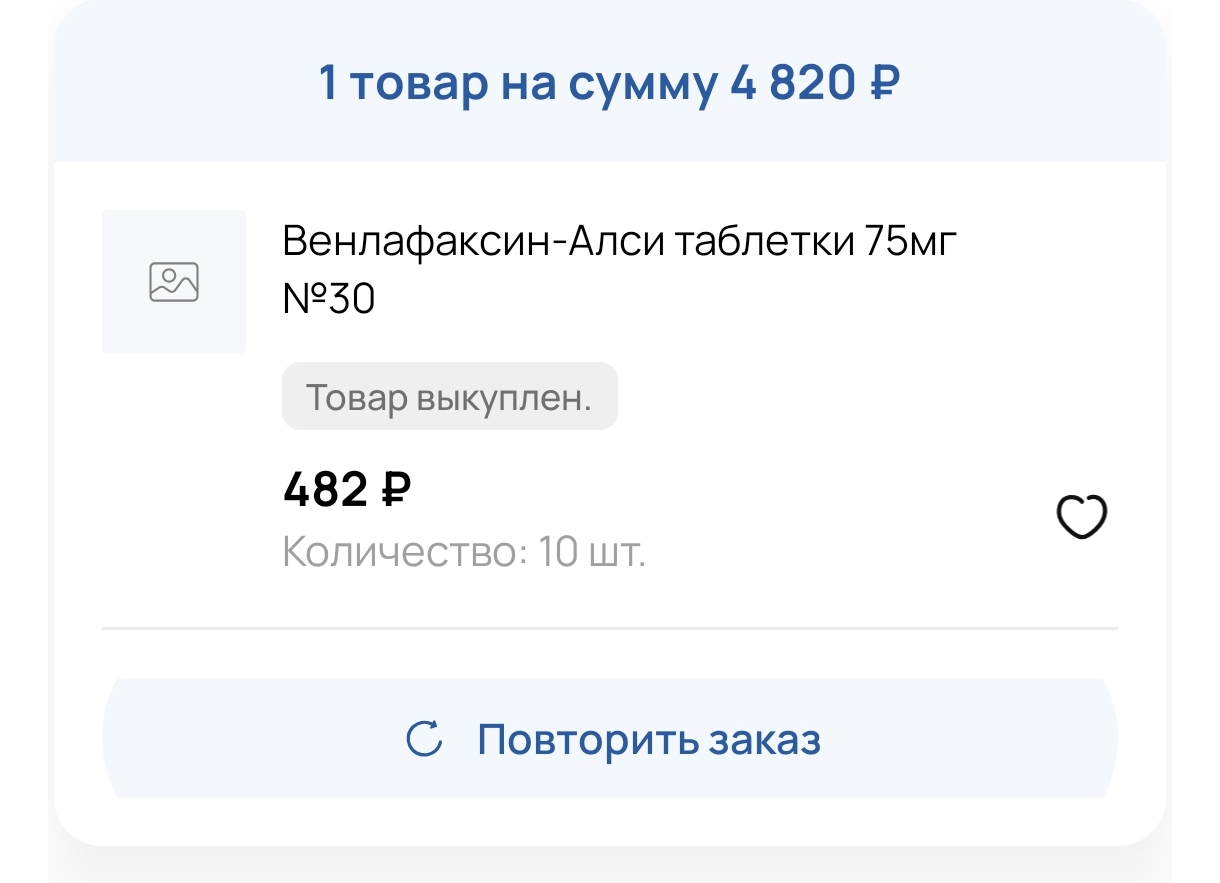Image resolution: width=1220 pixels, height=883 pixels.
Task: Tap the Количество: 10 шт. label
Action: (464, 552)
